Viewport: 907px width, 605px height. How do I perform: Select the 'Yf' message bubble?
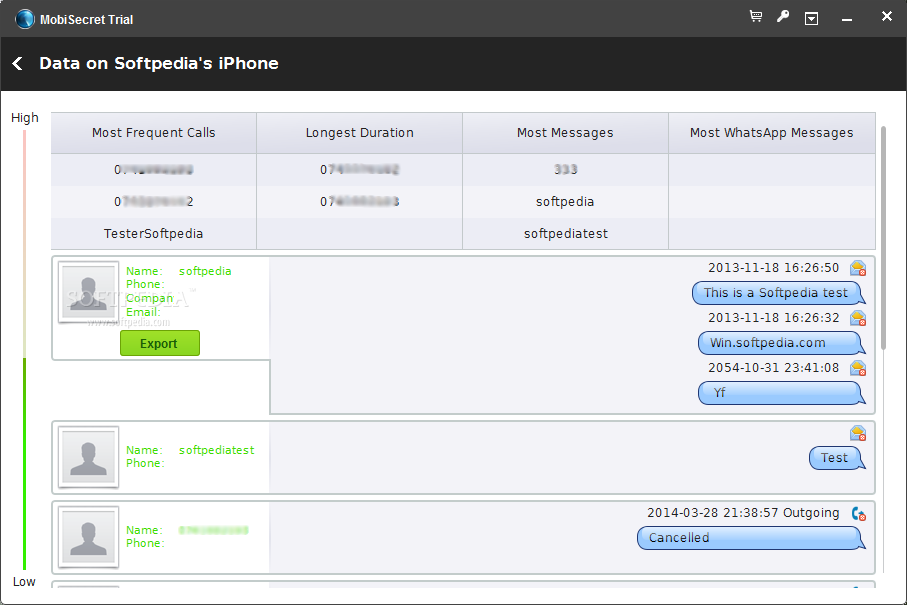[x=781, y=393]
